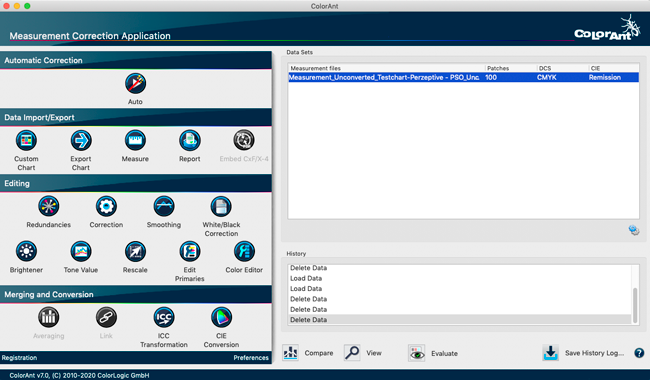
Task: Click the Evaluate eye button
Action: coord(417,353)
